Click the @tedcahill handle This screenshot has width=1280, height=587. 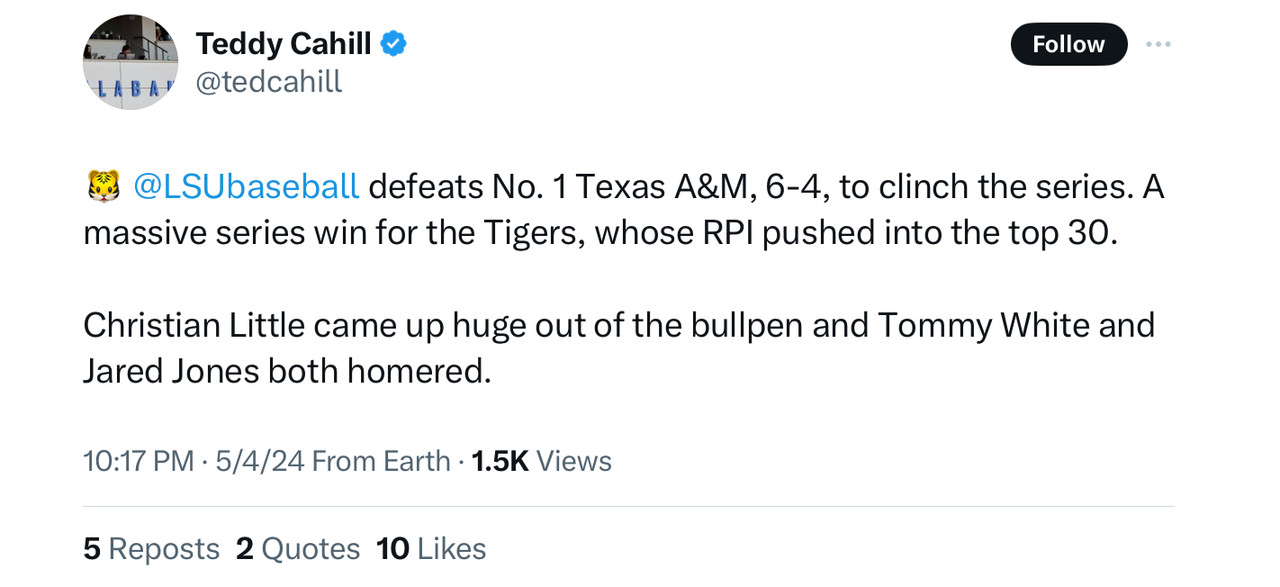click(269, 82)
